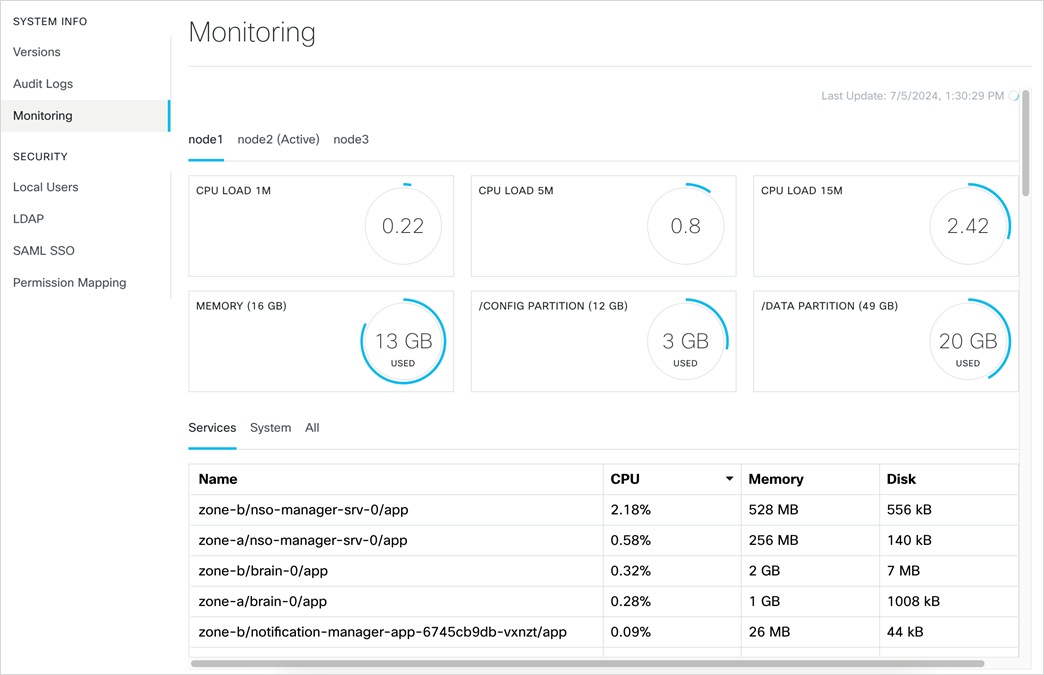The width and height of the screenshot is (1044, 675).
Task: Select the Services tab
Action: coord(212,427)
